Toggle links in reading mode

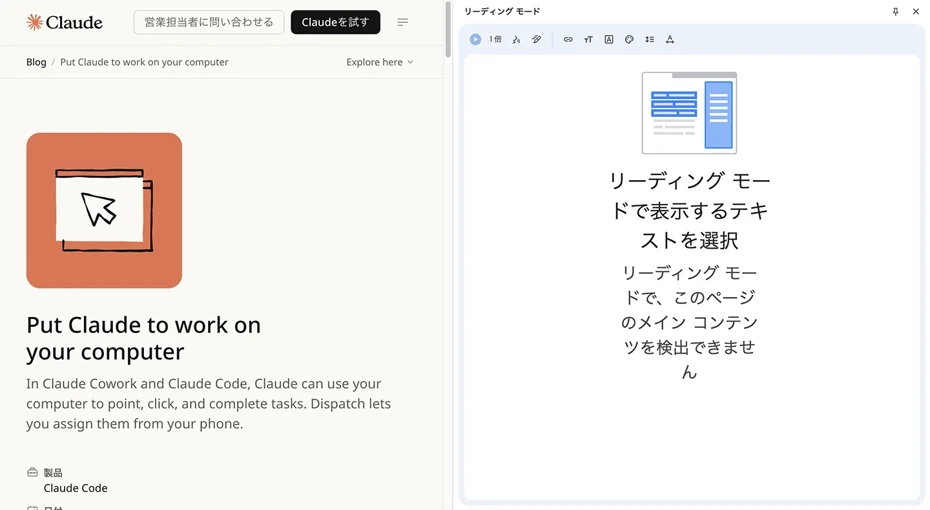(568, 39)
